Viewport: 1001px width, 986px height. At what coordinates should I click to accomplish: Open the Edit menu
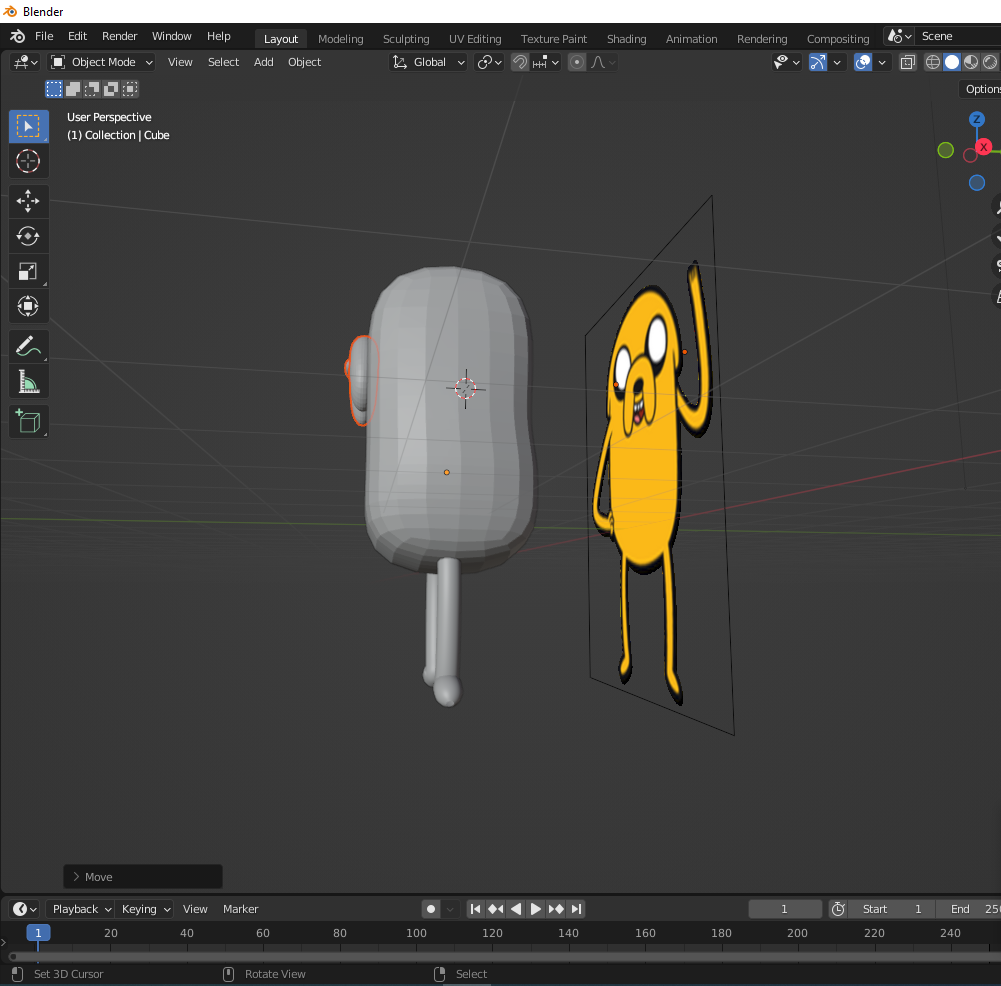77,36
